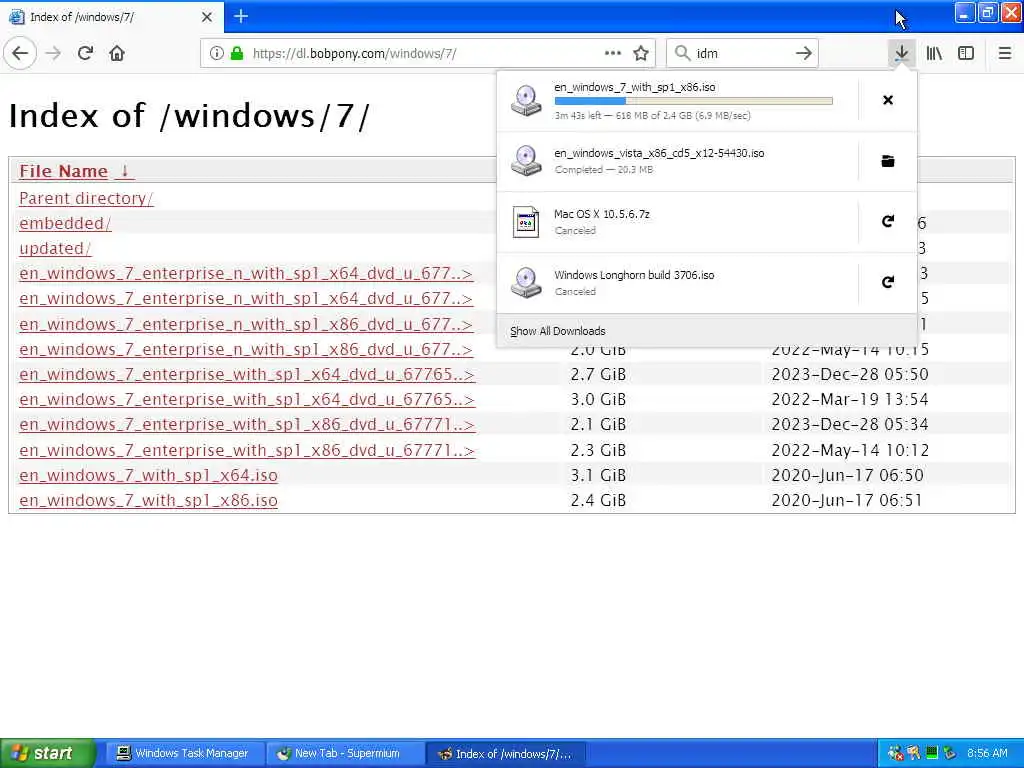Bookmark this page with the star
The height and width of the screenshot is (768, 1024).
coord(641,54)
